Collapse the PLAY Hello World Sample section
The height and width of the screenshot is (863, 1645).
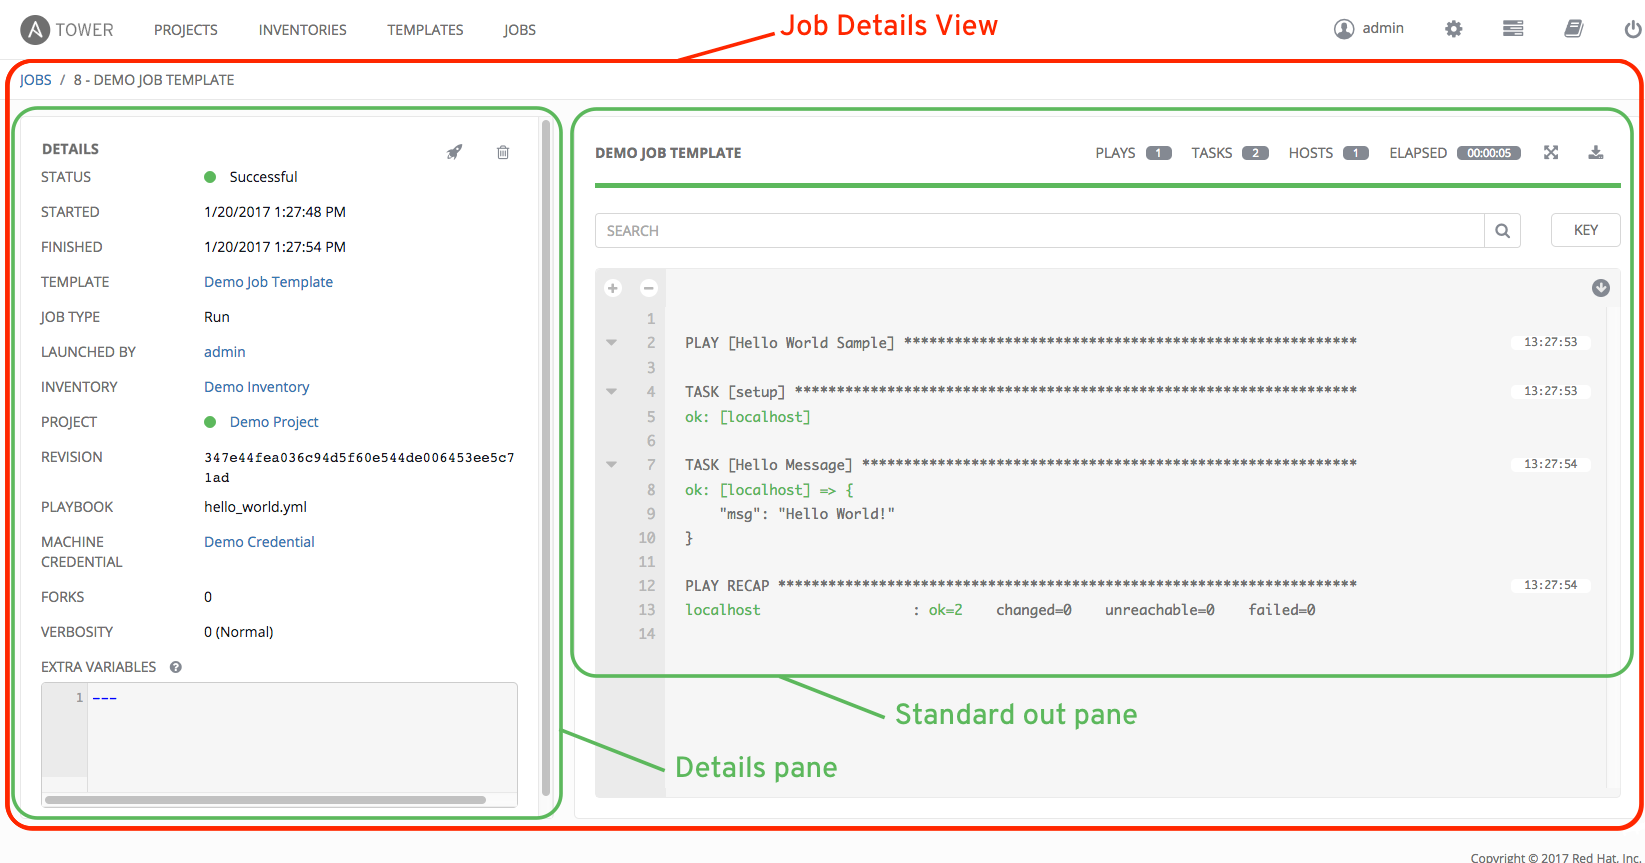point(612,342)
